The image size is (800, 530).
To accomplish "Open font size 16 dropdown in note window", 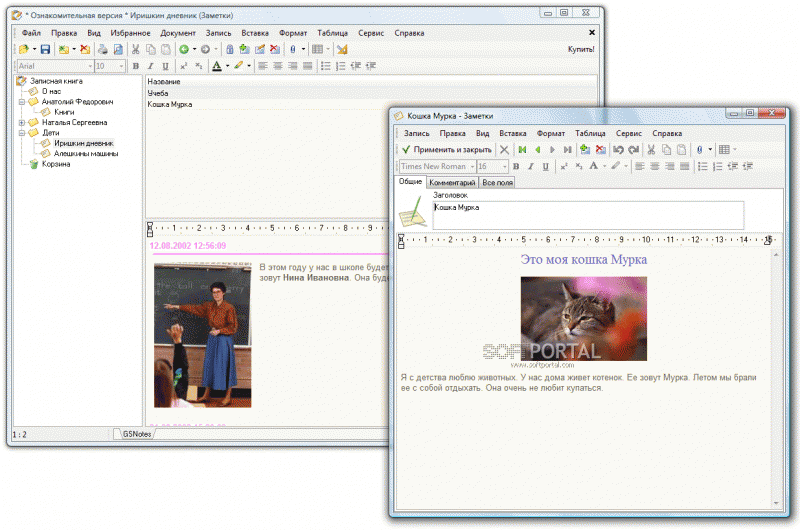I will [x=505, y=166].
